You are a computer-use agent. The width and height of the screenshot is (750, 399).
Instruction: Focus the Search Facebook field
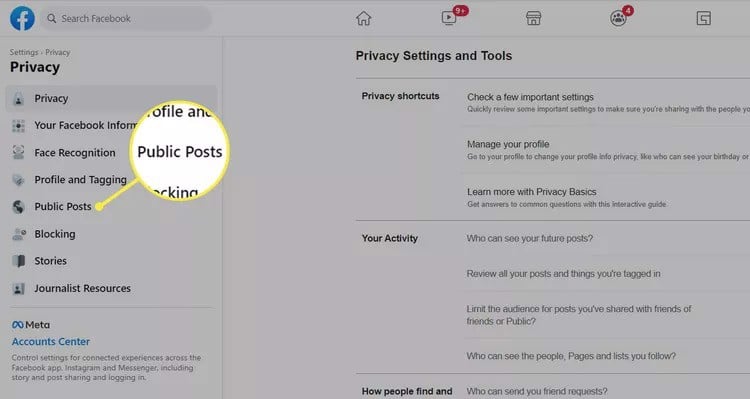pyautogui.click(x=125, y=19)
